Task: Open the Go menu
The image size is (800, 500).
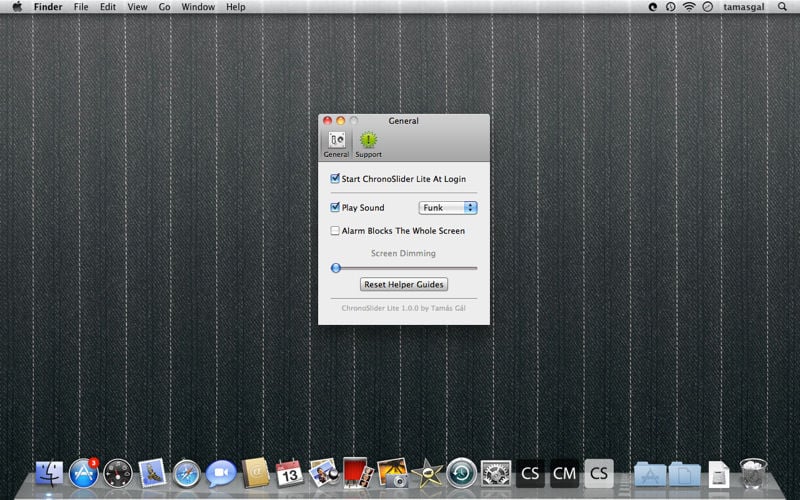Action: tap(164, 7)
